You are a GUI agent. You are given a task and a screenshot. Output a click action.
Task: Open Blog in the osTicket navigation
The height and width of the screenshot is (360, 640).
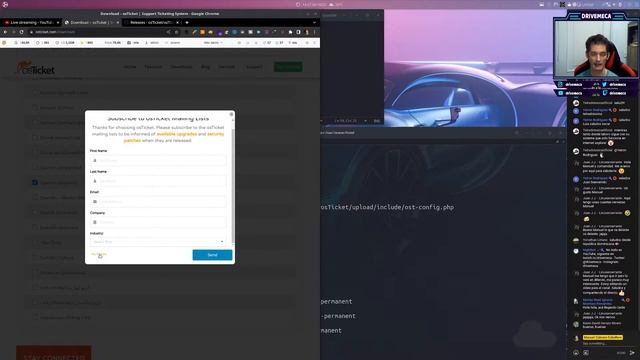click(x=205, y=67)
